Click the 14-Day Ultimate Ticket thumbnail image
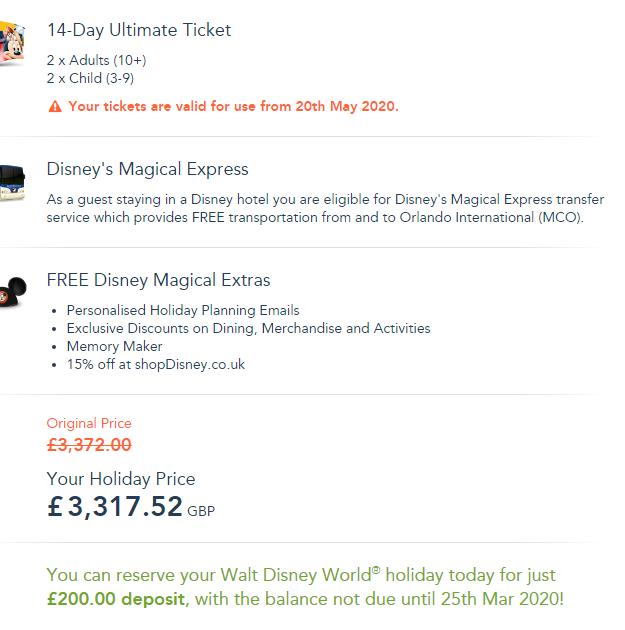 pyautogui.click(x=11, y=44)
